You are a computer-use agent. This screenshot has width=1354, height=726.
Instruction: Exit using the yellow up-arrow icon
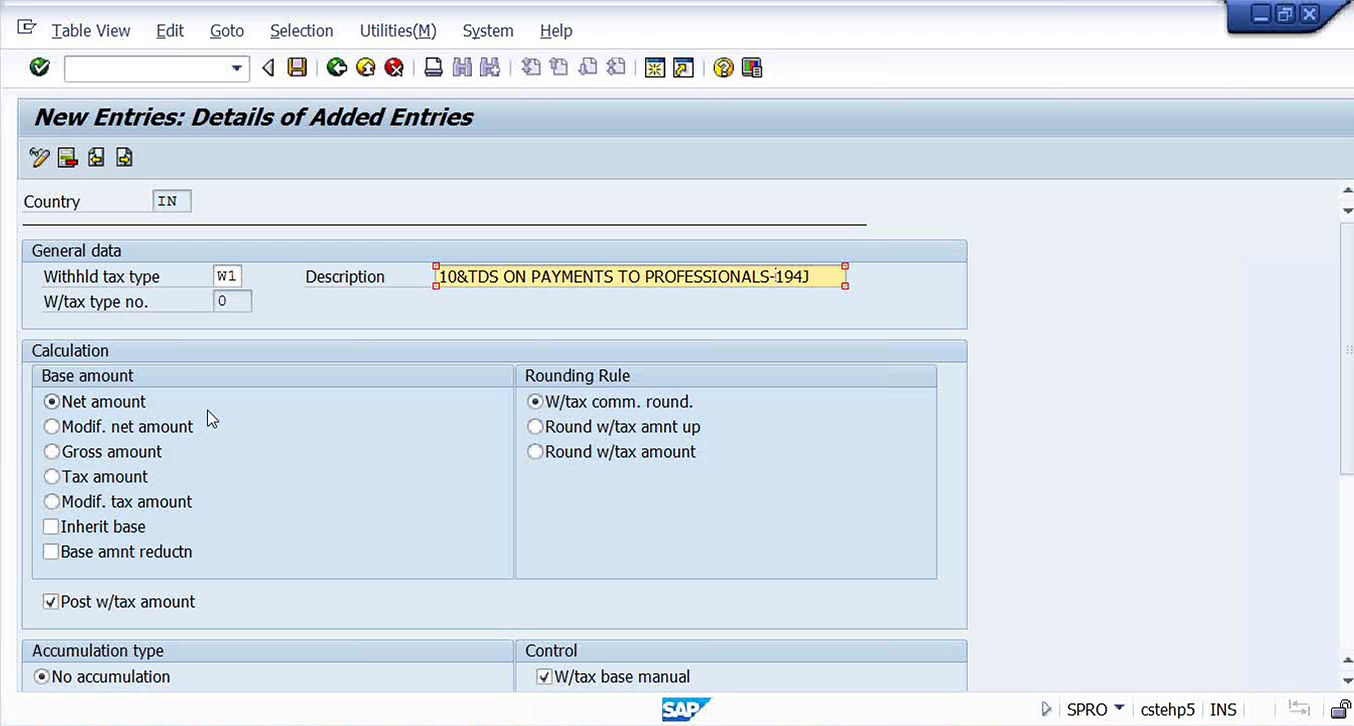tap(366, 67)
